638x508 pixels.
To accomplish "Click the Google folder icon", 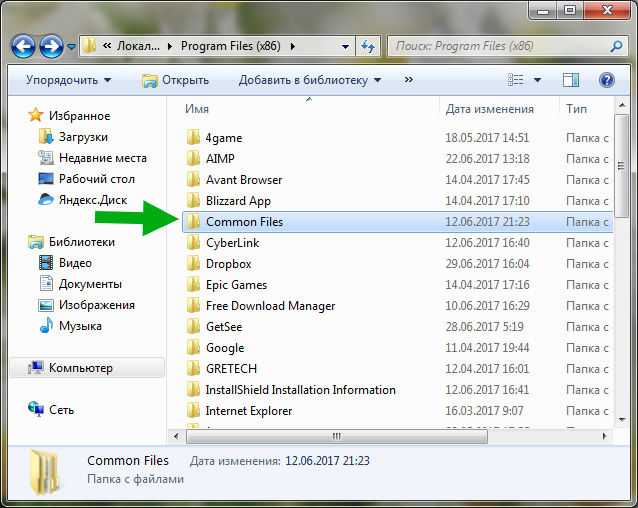I will click(193, 348).
